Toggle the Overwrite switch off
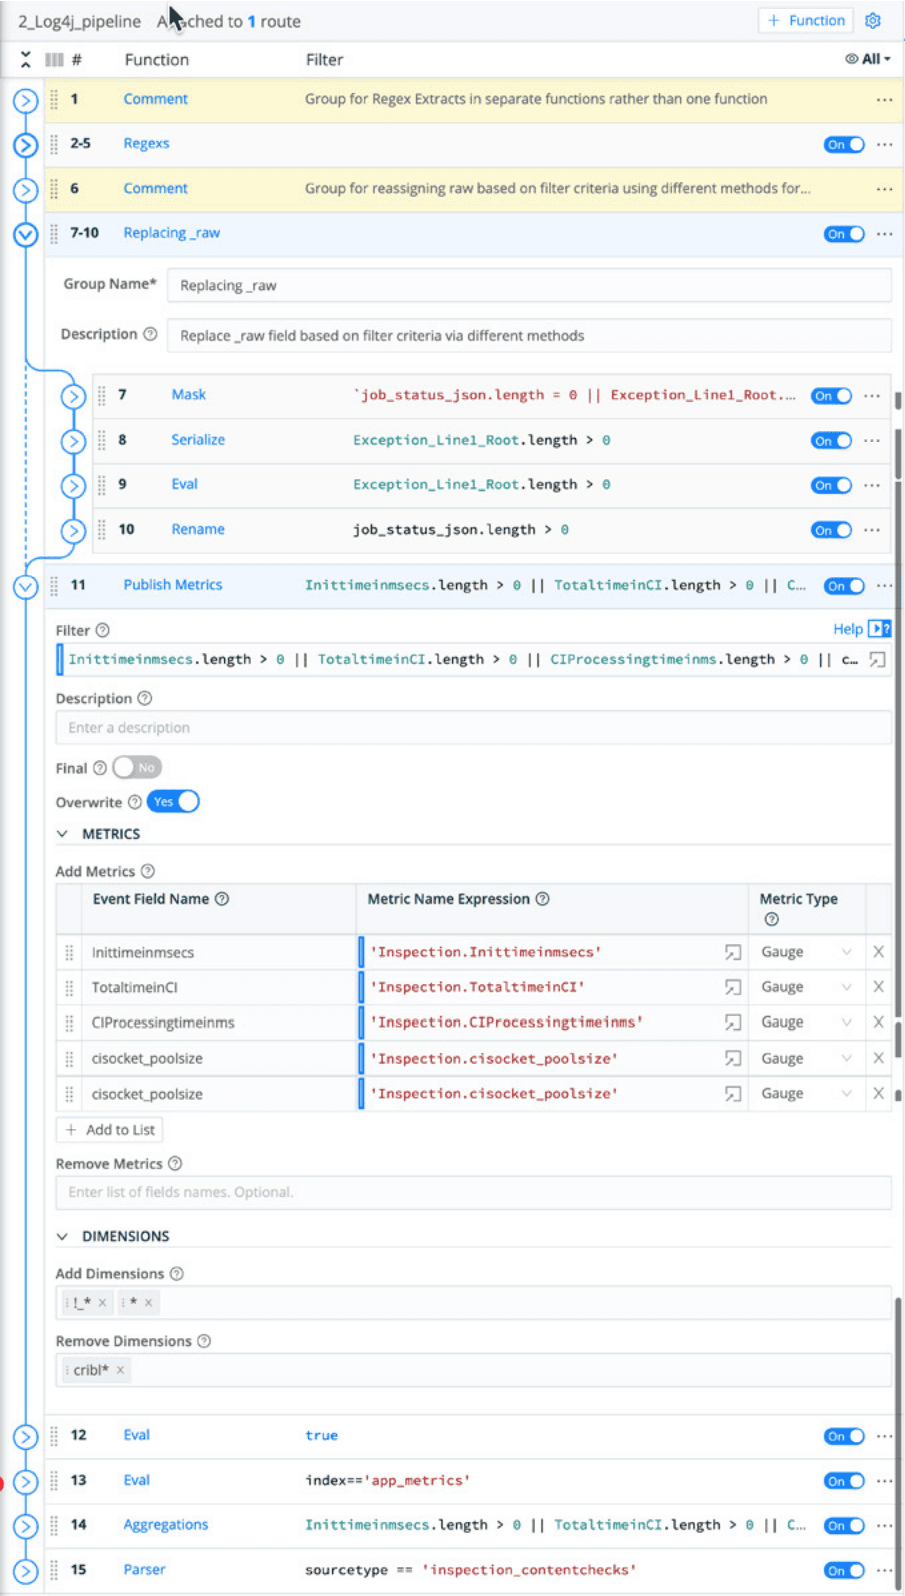The height and width of the screenshot is (1596, 905). [173, 801]
